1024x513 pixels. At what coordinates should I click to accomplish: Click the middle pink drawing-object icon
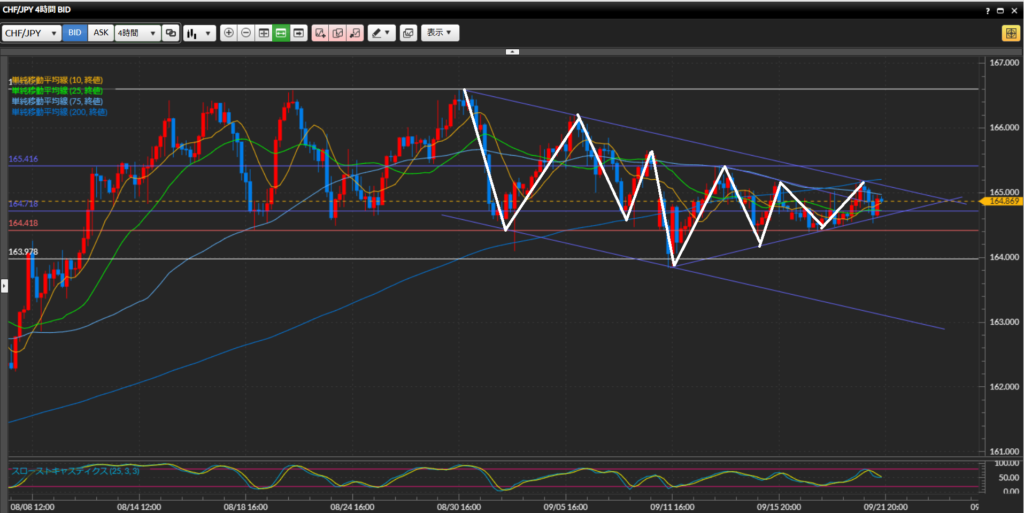click(x=337, y=33)
